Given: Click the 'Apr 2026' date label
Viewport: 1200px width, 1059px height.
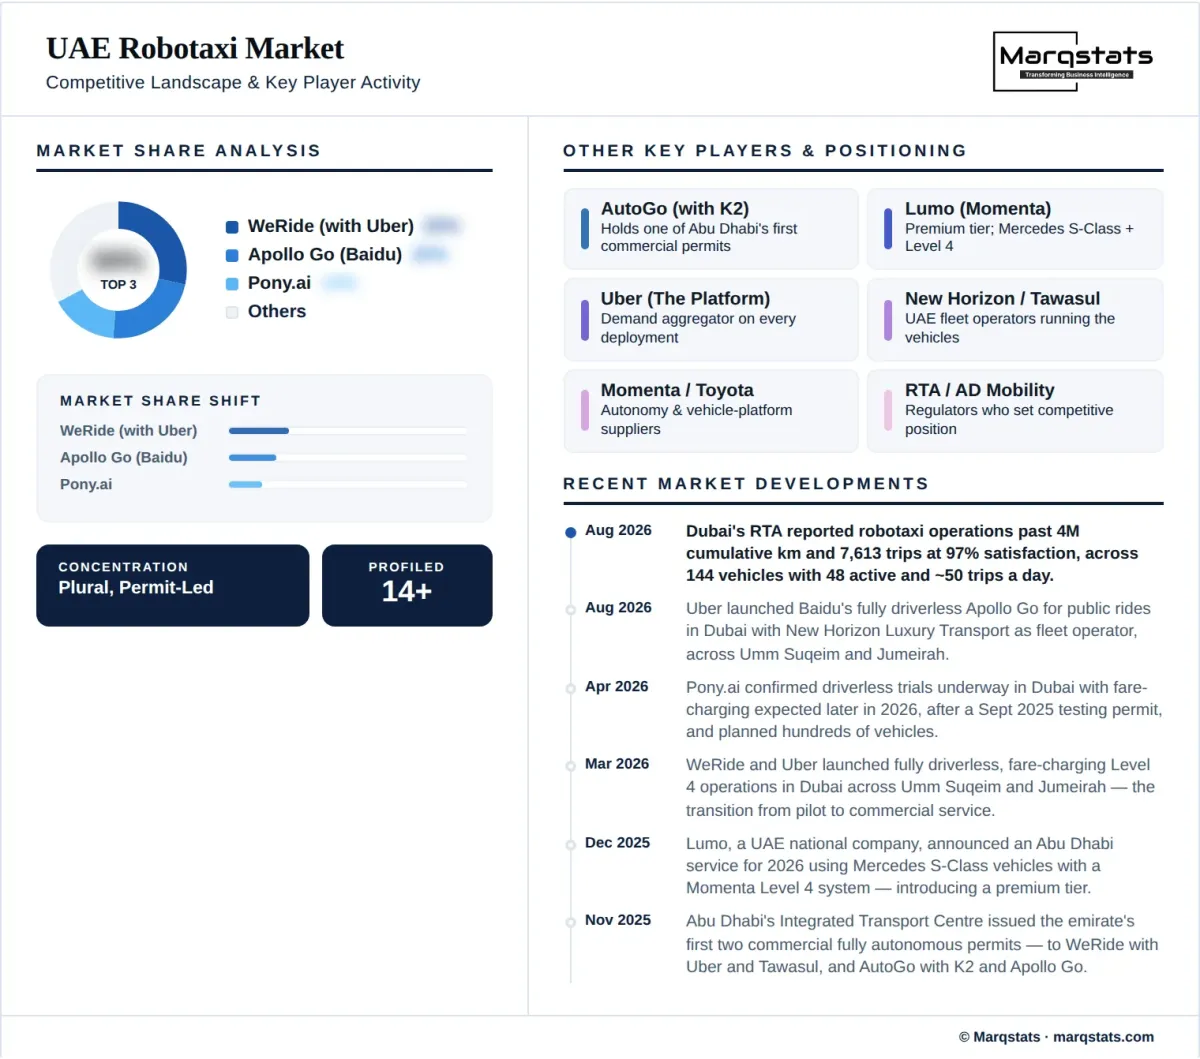Looking at the screenshot, I should click(x=617, y=687).
